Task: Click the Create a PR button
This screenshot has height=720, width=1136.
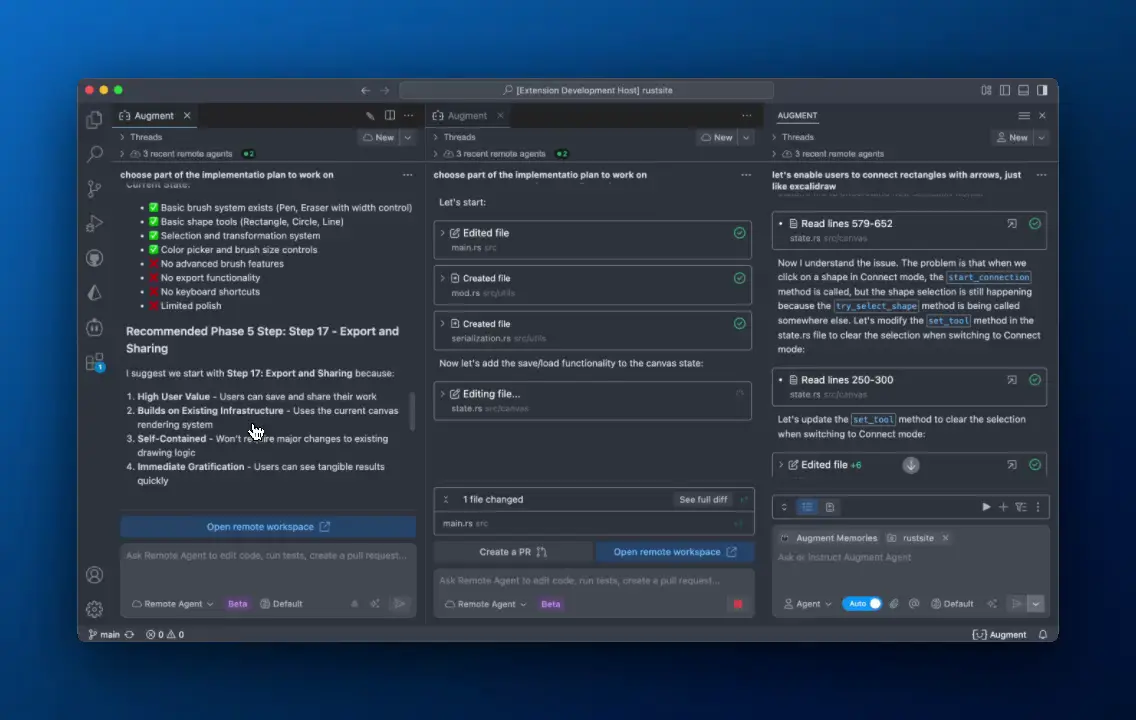Action: tap(512, 552)
